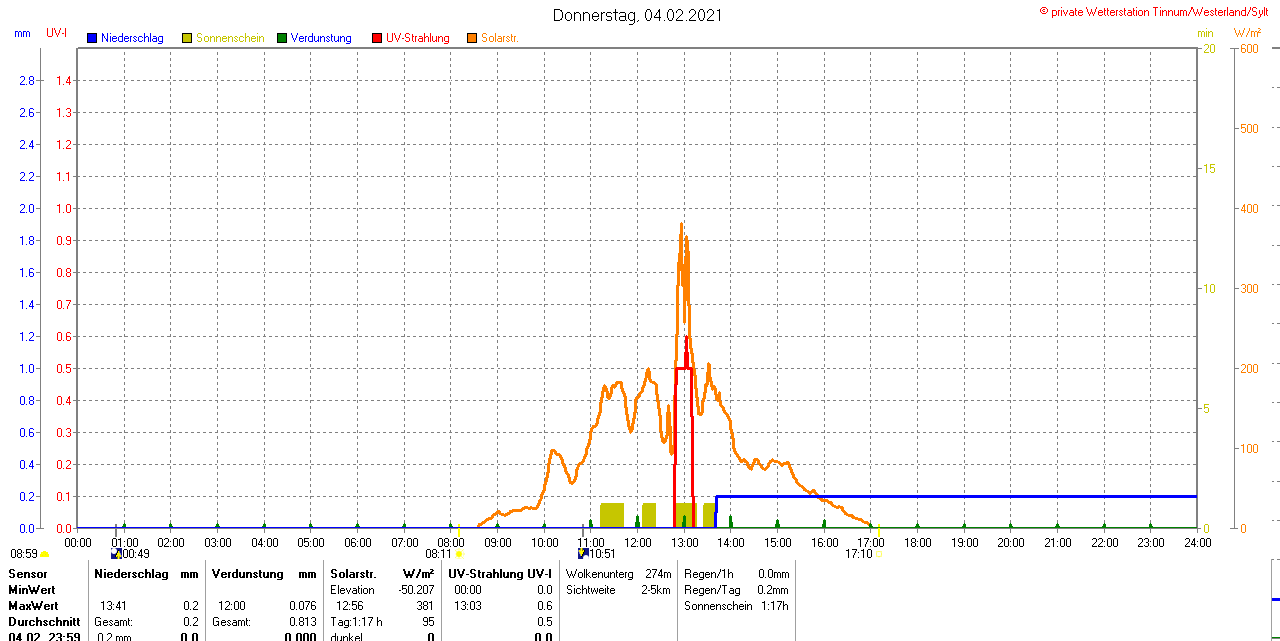Click the 12:00 time axis label

pos(638,542)
